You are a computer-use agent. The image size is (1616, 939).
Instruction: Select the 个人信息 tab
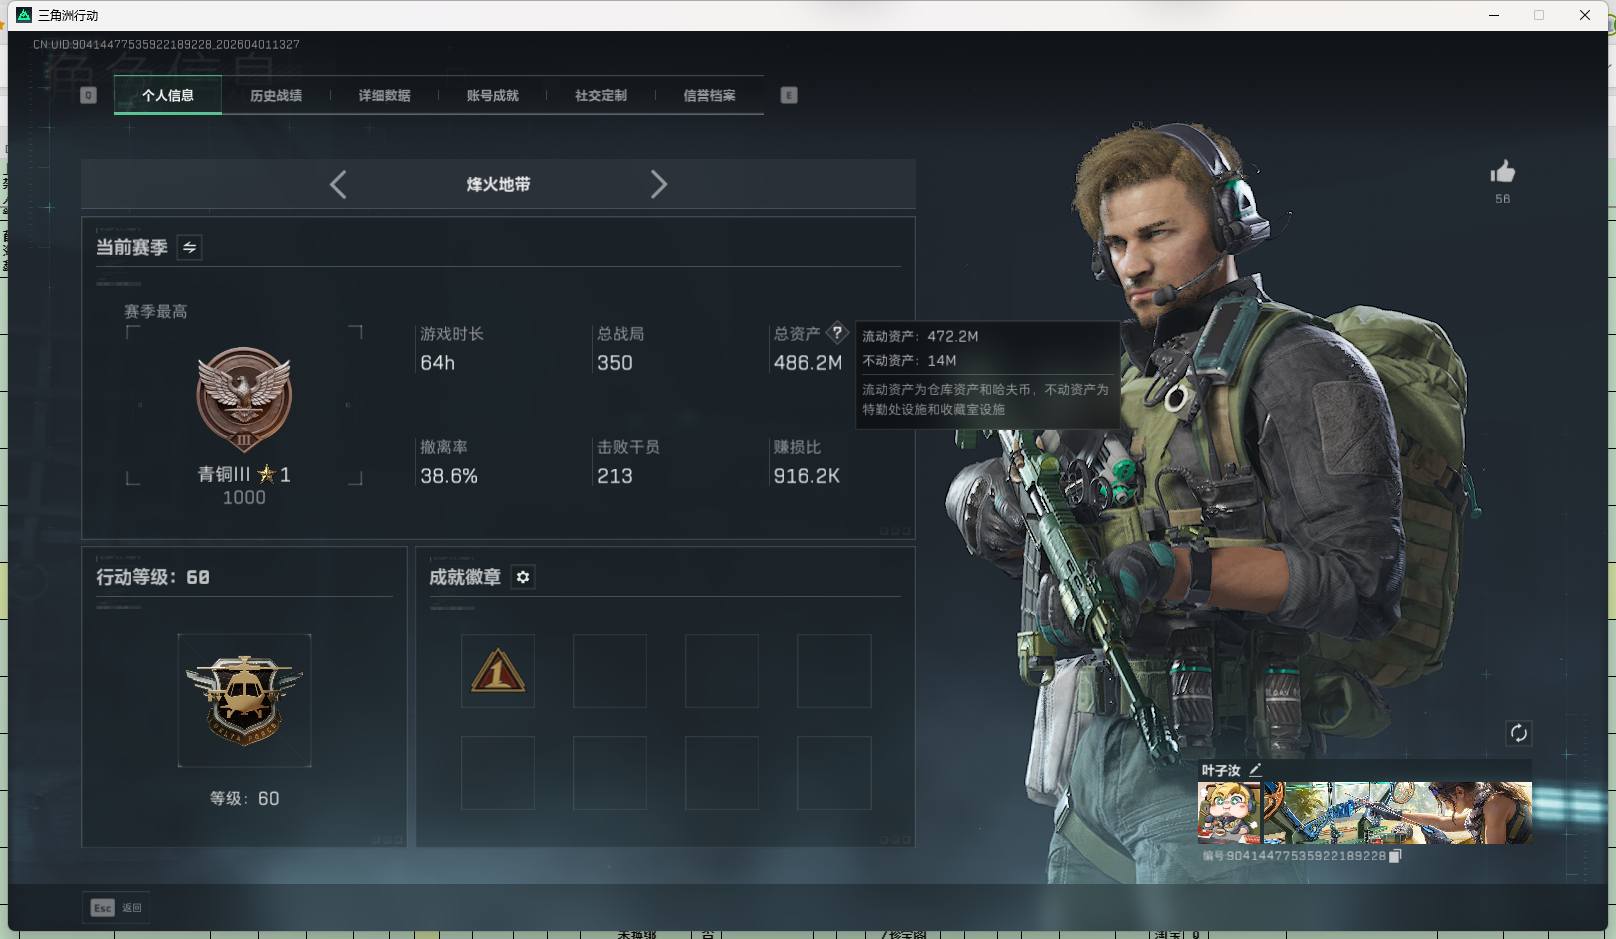pos(168,96)
